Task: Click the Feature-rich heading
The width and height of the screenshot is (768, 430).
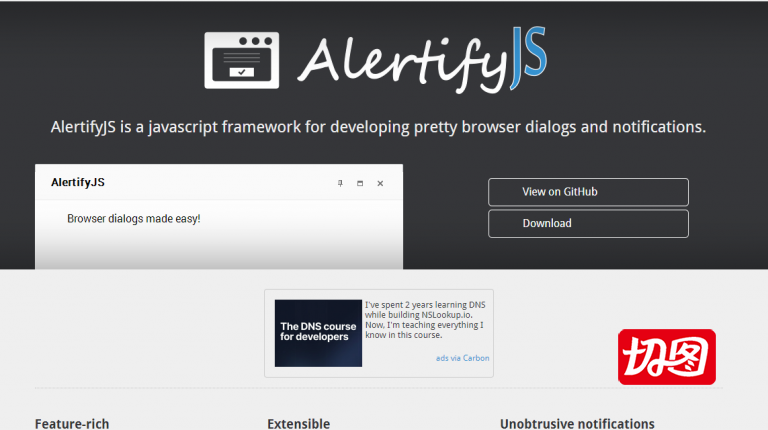Action: pyautogui.click(x=72, y=424)
